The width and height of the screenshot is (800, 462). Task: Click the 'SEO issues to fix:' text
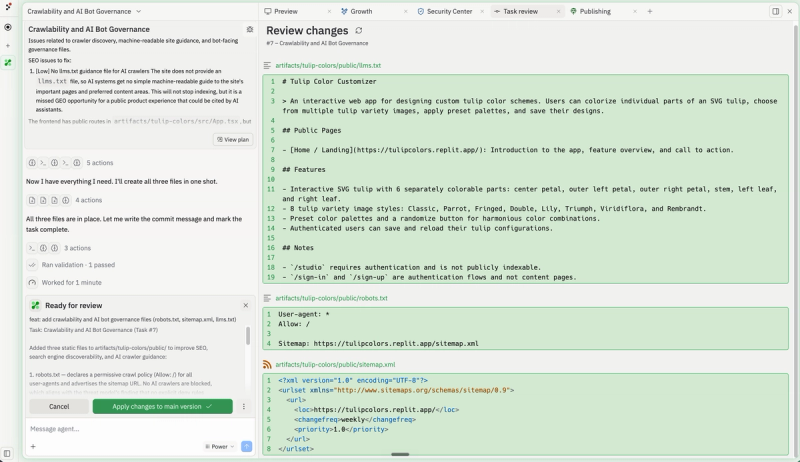click(49, 60)
